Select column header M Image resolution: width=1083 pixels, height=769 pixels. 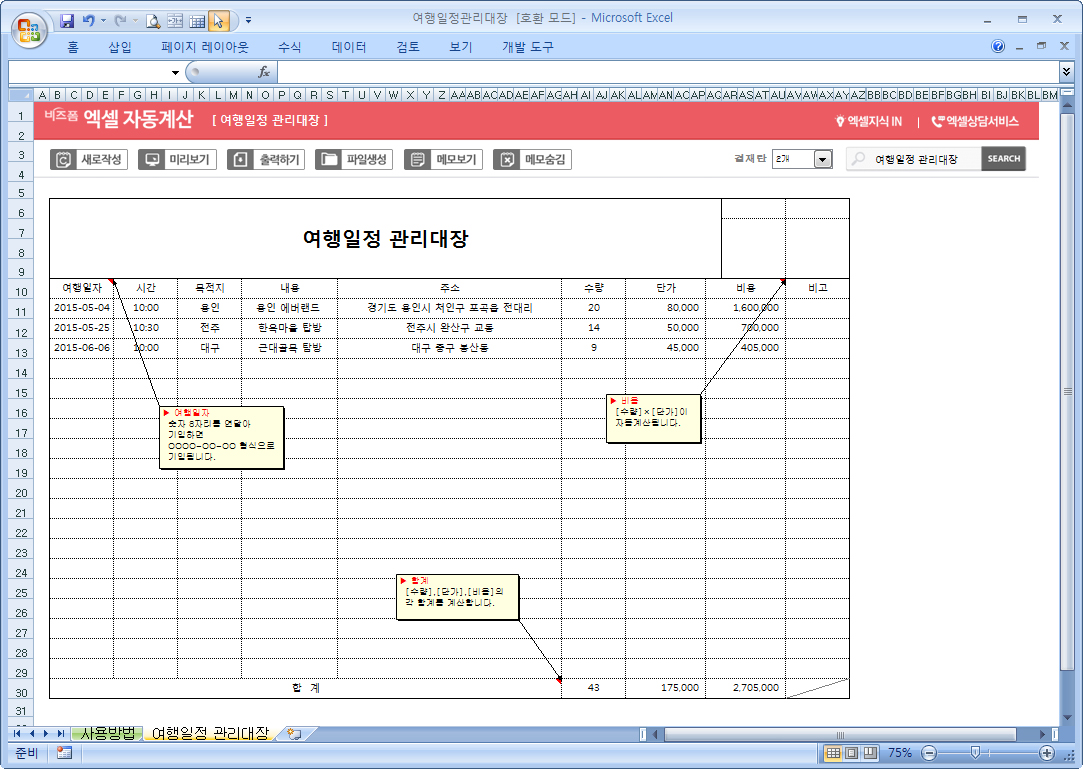(234, 95)
